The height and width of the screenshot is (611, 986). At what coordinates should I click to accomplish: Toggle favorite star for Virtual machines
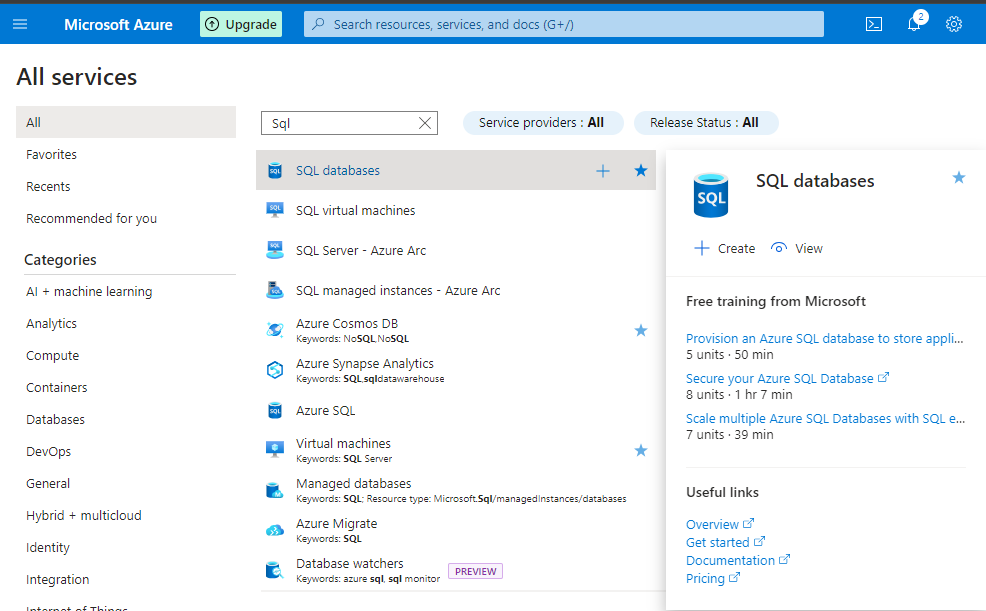click(641, 451)
